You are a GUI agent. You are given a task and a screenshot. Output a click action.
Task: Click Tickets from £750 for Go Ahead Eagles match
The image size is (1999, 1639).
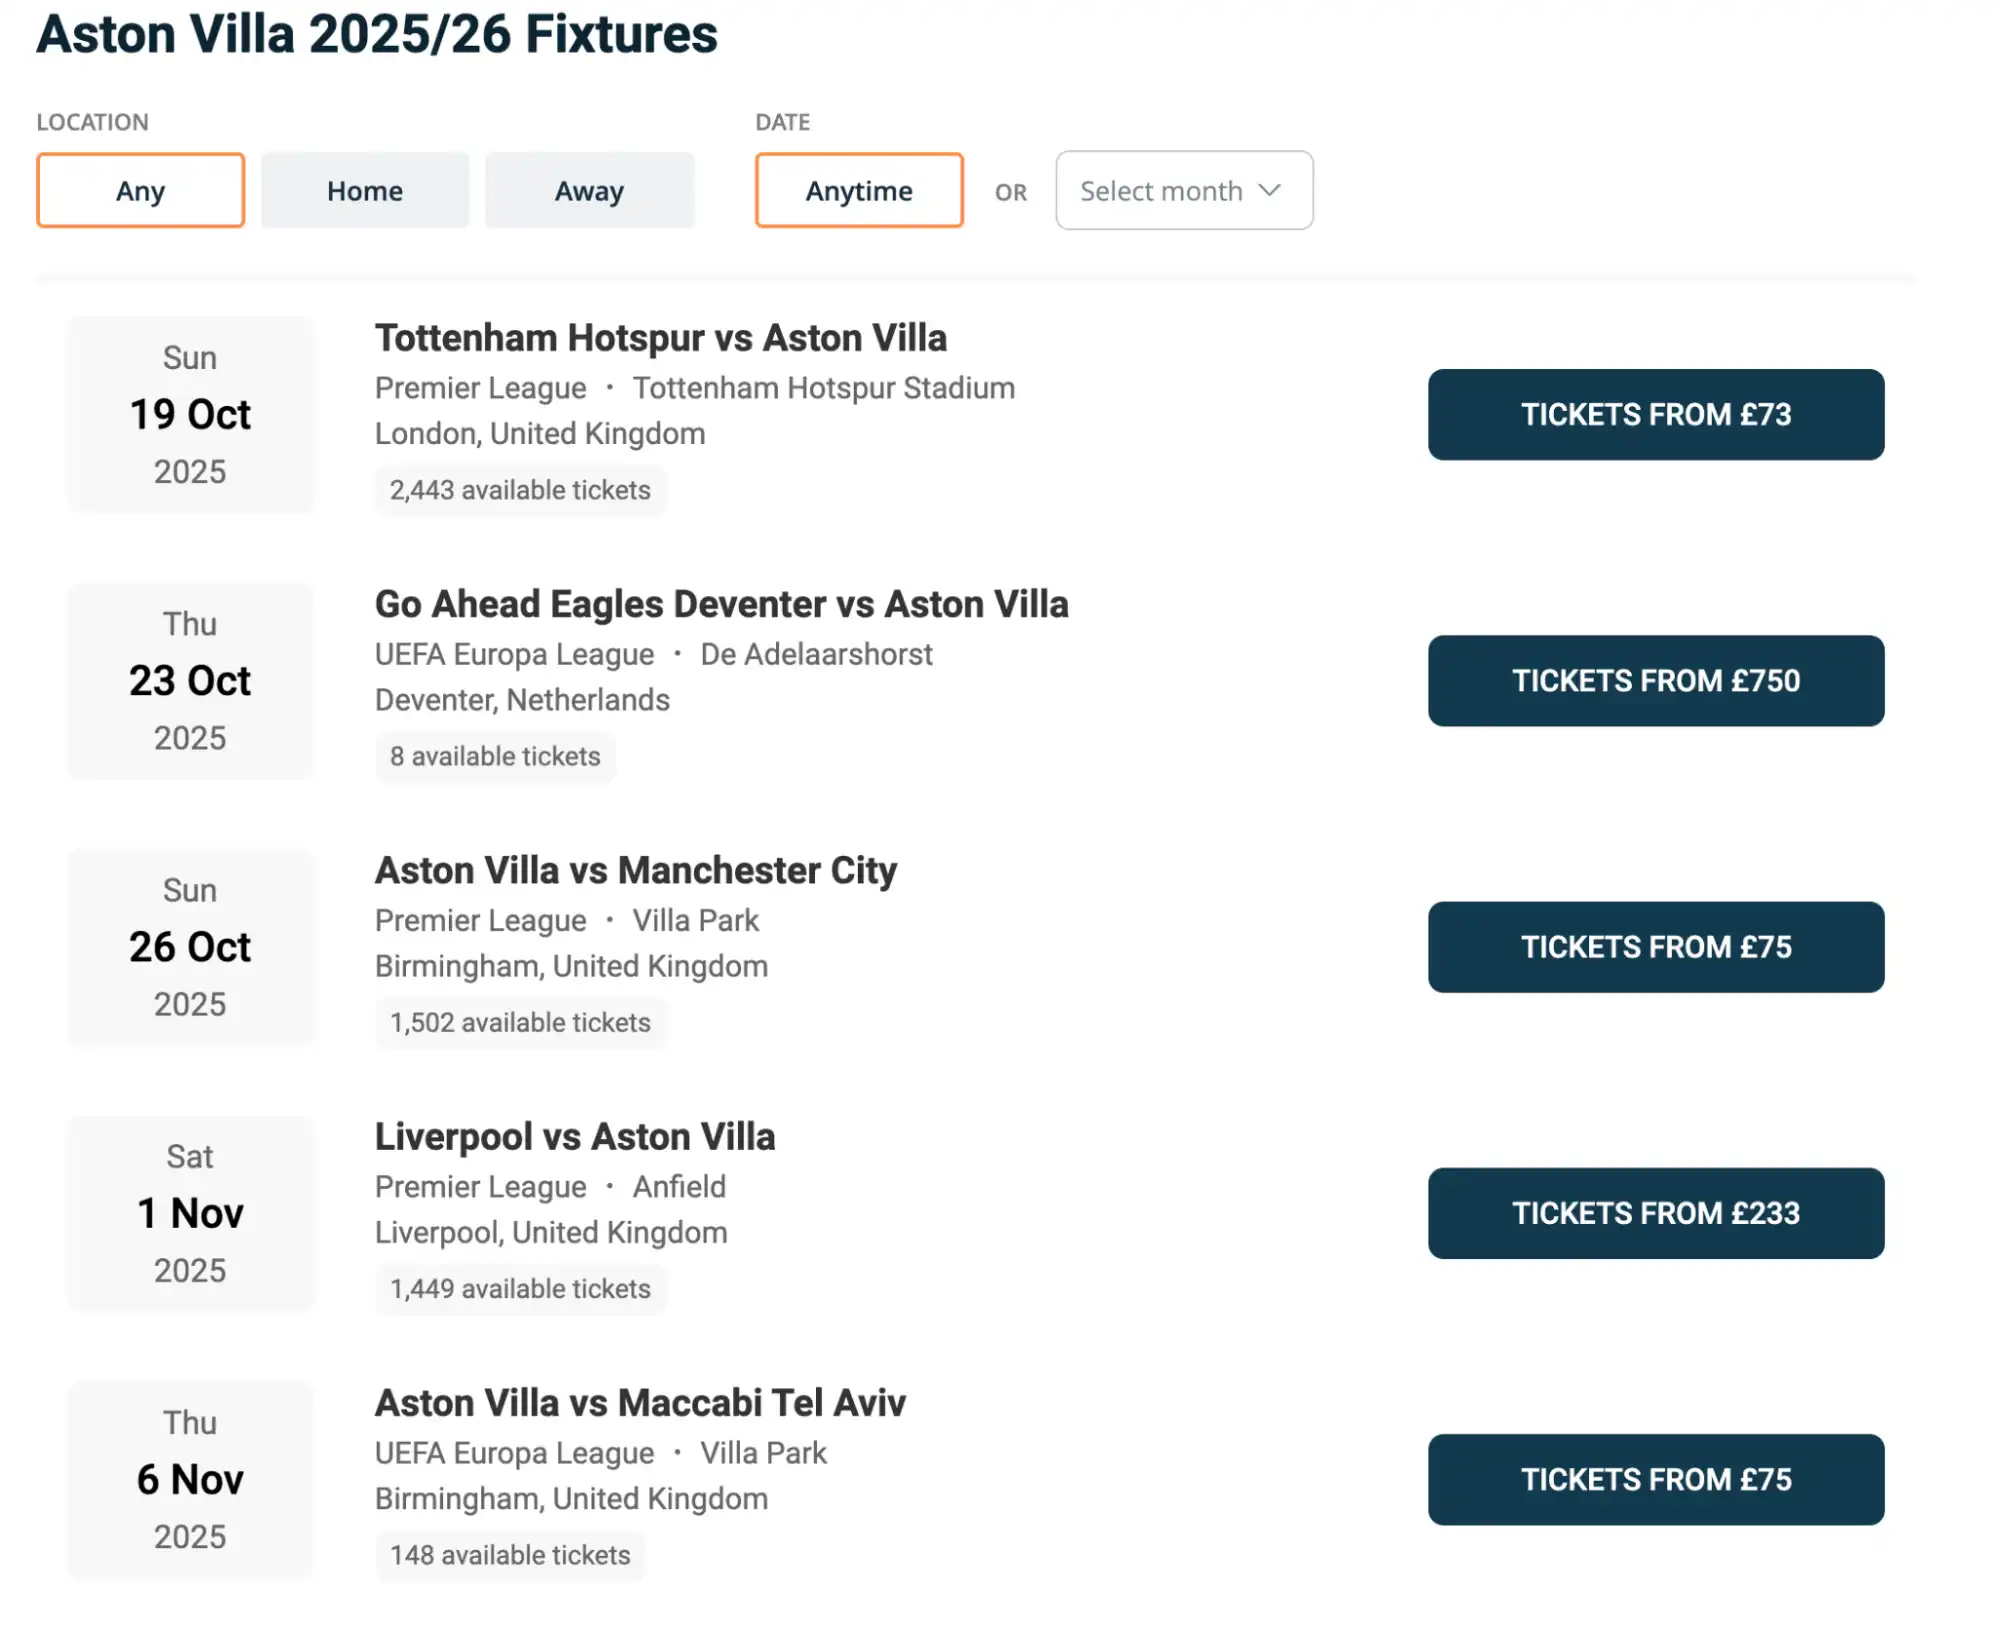[1655, 681]
